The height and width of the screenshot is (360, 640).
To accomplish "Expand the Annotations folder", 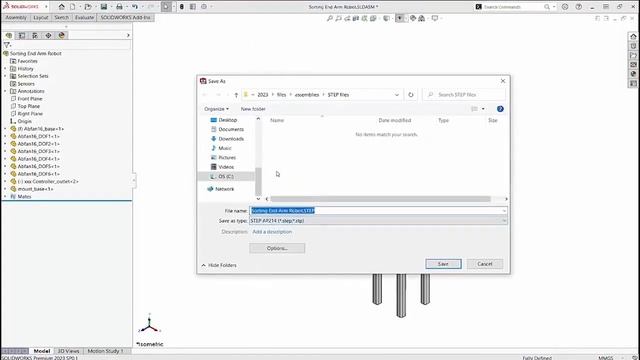I will click(x=5, y=91).
